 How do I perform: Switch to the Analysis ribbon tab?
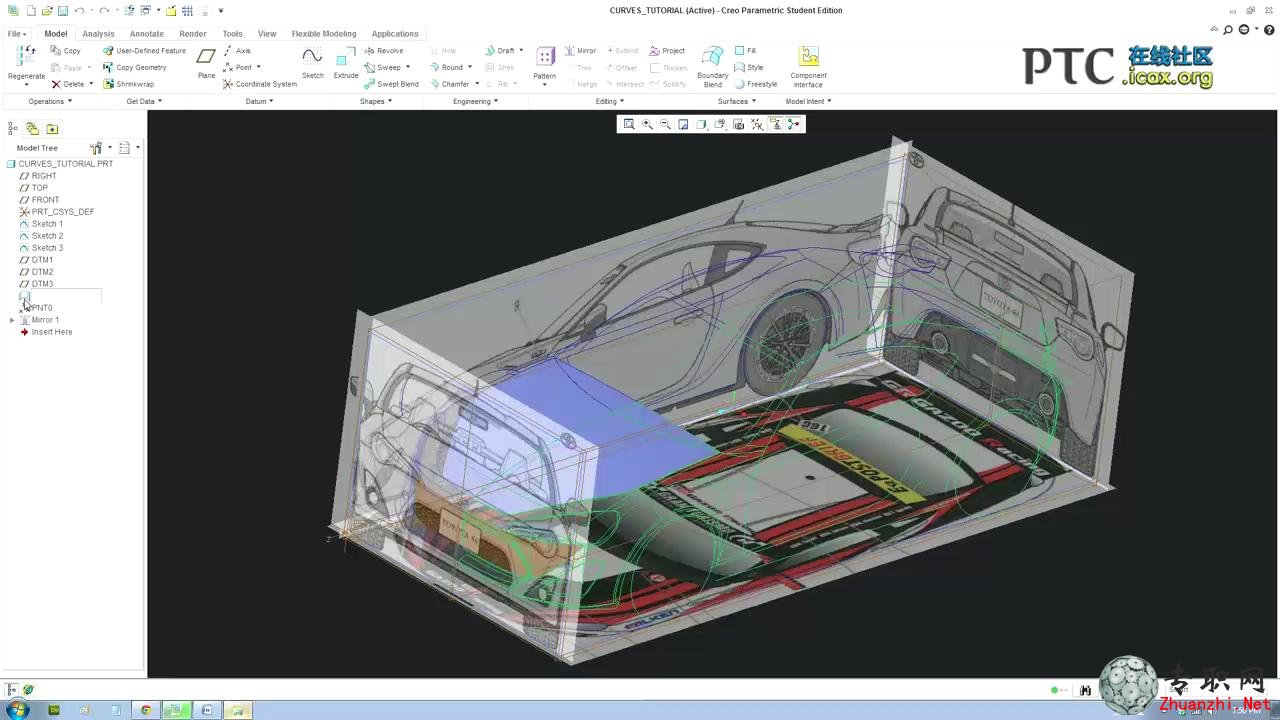pos(98,34)
